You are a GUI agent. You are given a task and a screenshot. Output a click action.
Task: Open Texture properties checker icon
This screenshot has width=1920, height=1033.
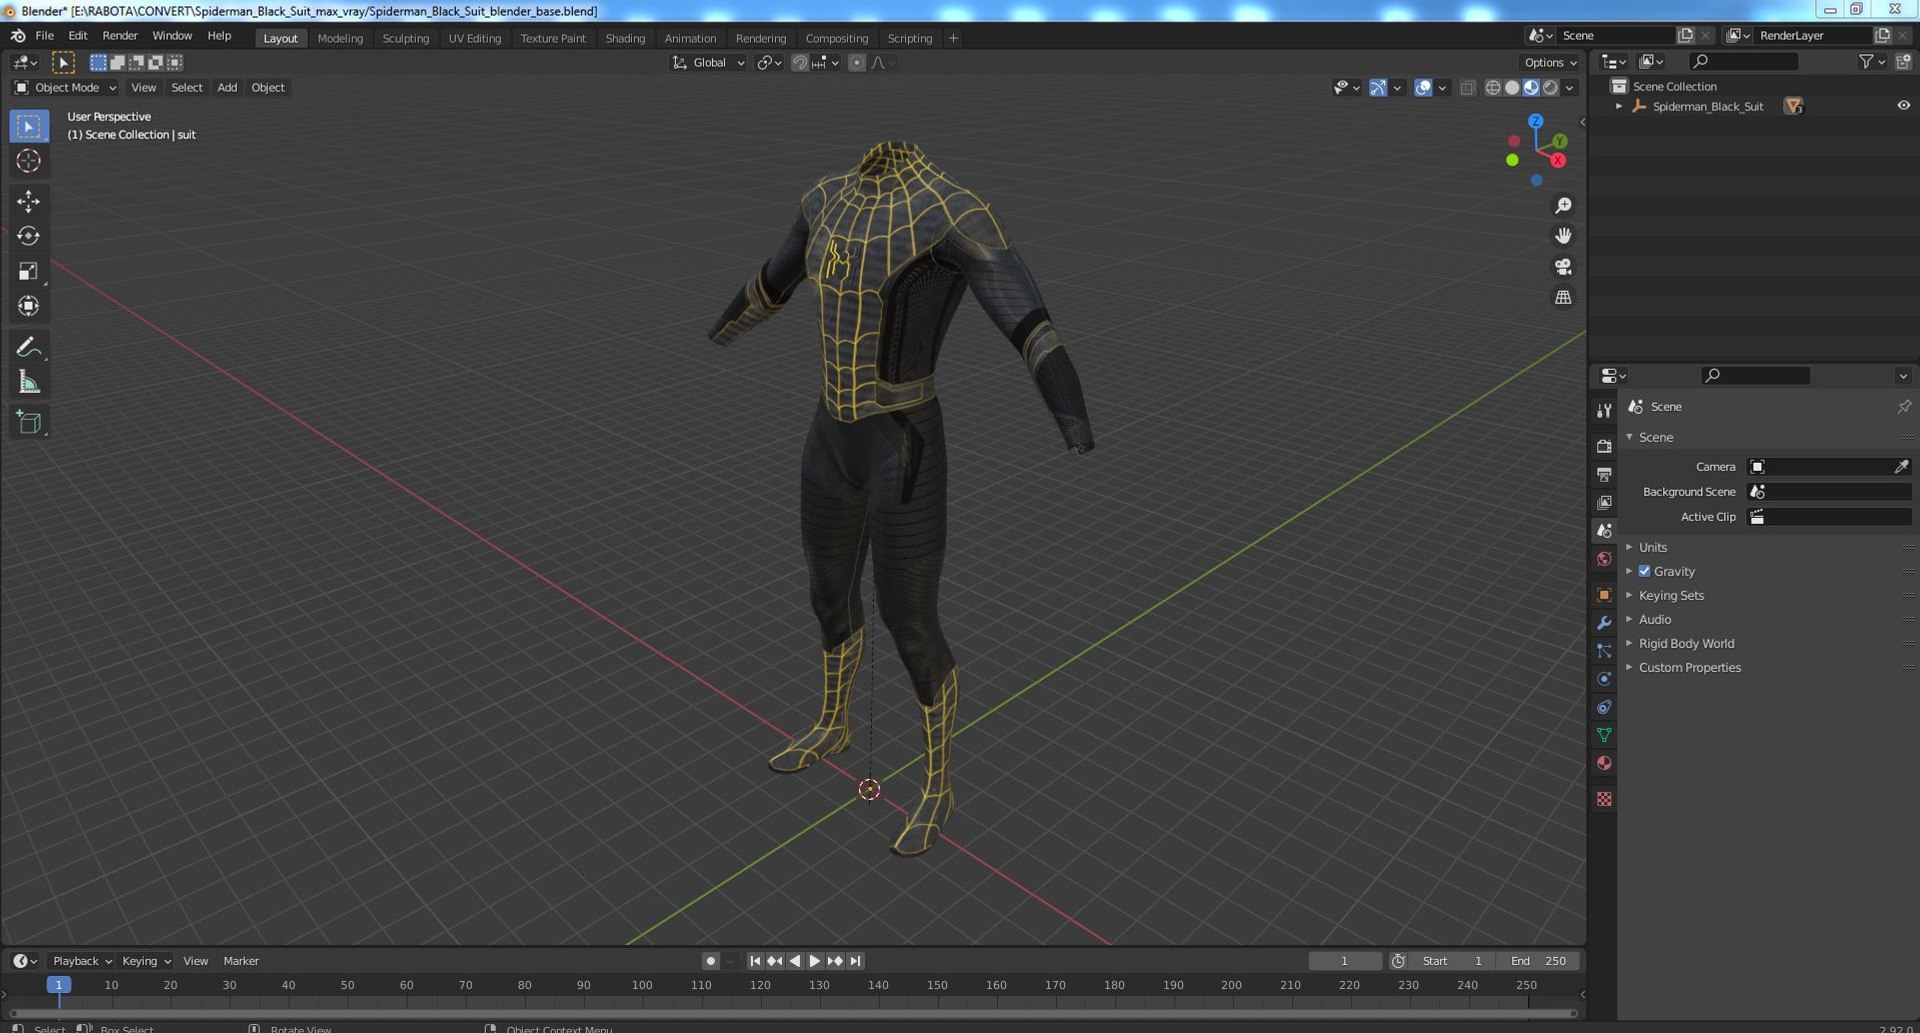pyautogui.click(x=1604, y=799)
